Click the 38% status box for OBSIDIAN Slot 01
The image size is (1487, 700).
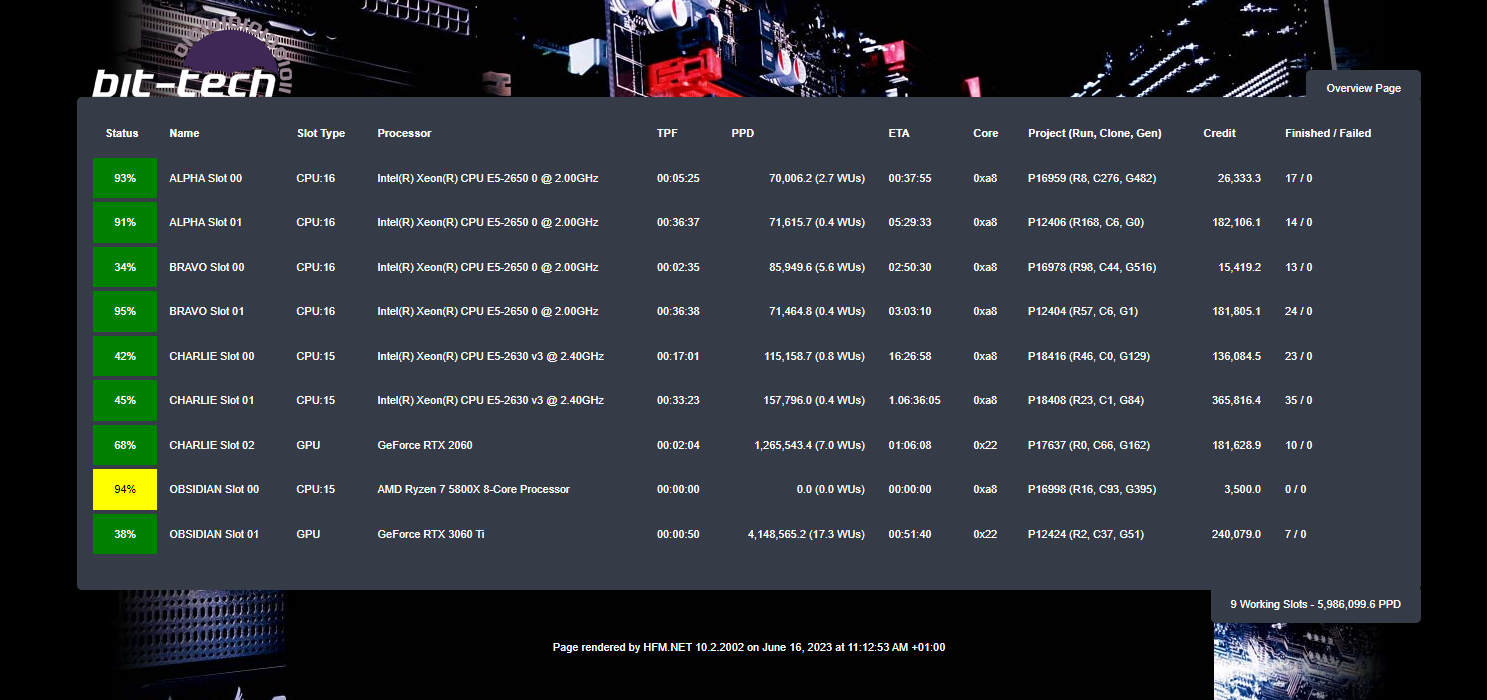(x=125, y=534)
